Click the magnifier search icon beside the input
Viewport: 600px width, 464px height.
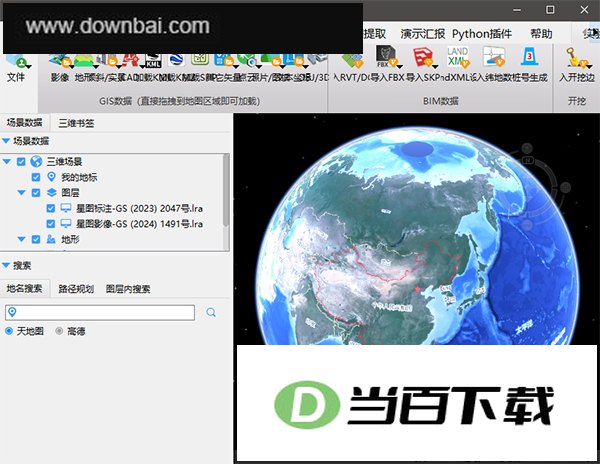211,313
